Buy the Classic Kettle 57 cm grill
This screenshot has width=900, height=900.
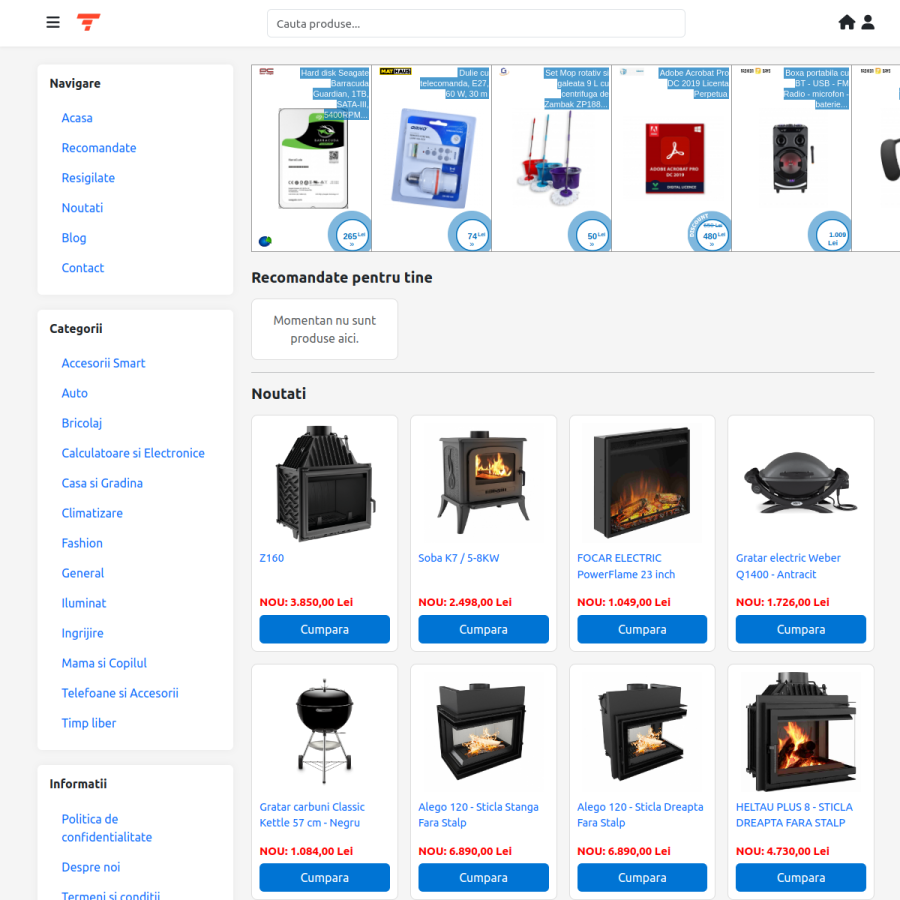[x=324, y=877]
